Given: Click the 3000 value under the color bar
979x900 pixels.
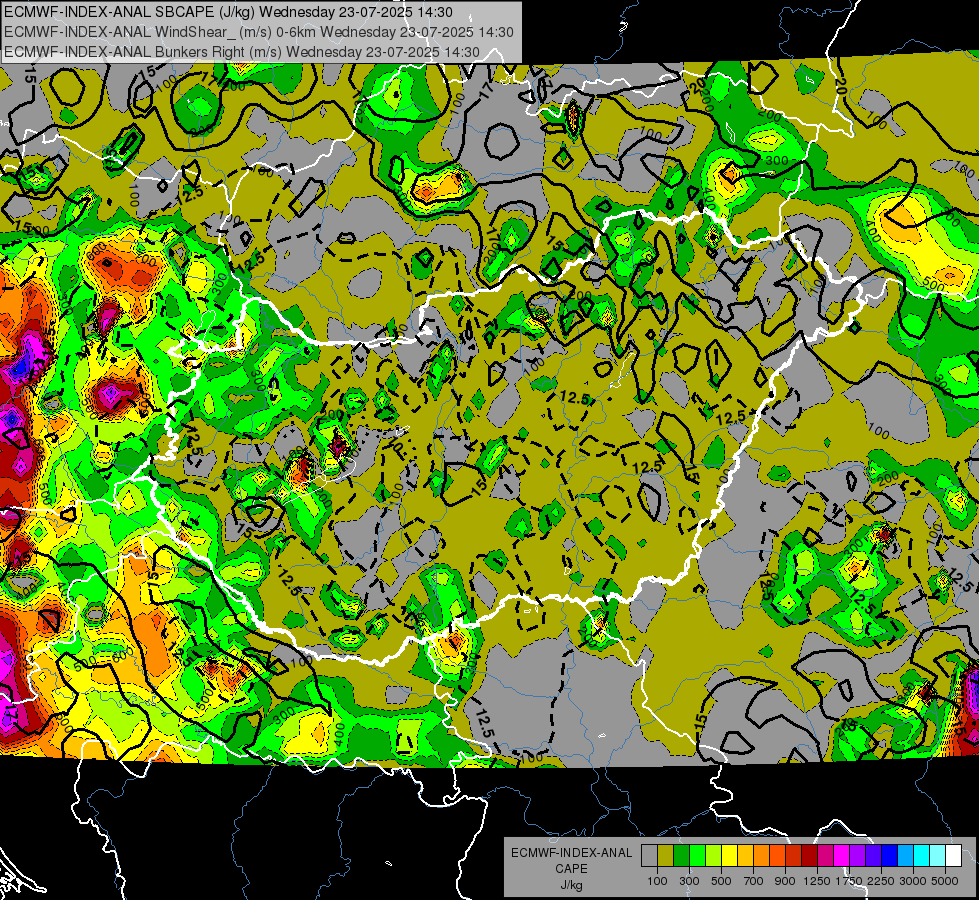Looking at the screenshot, I should (x=913, y=881).
